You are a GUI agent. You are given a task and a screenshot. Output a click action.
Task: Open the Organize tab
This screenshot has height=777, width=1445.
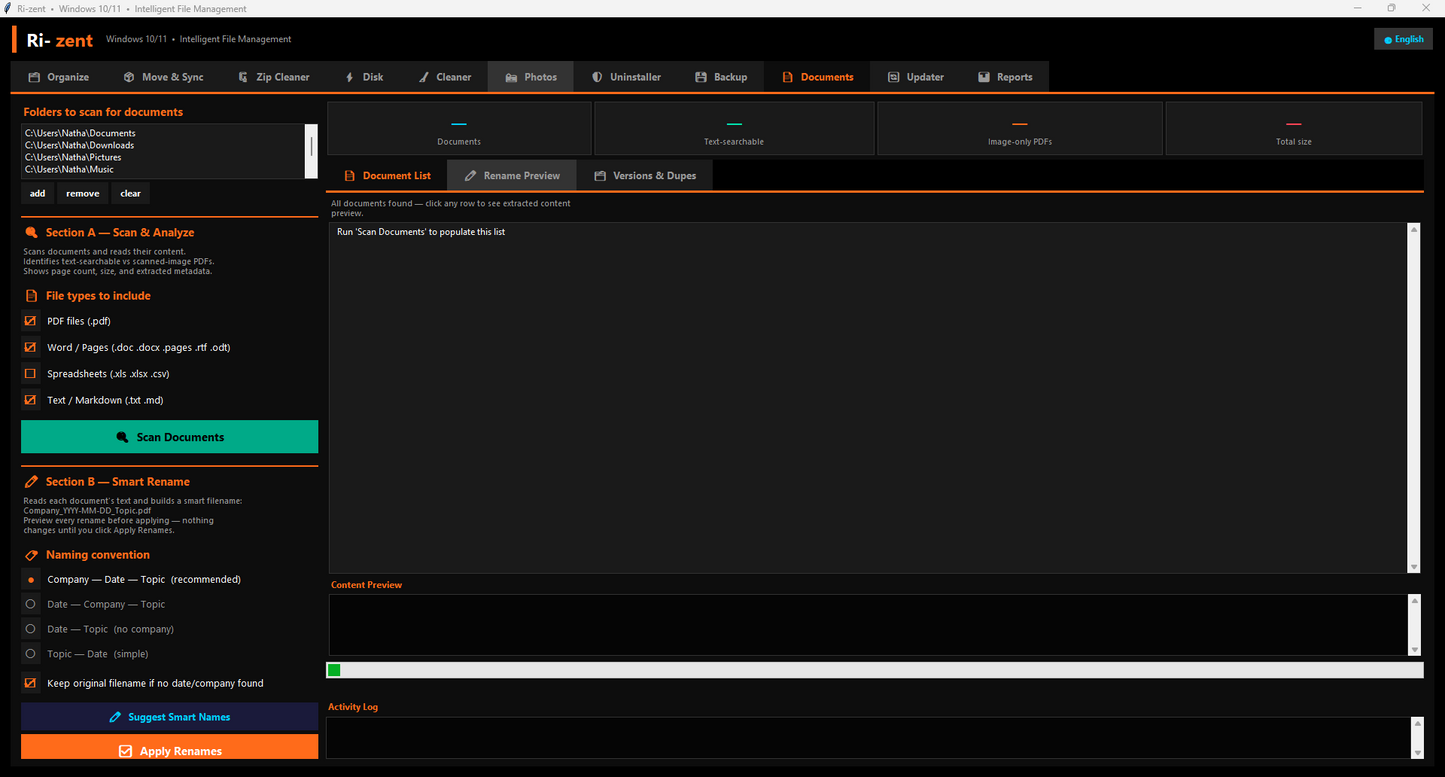59,77
